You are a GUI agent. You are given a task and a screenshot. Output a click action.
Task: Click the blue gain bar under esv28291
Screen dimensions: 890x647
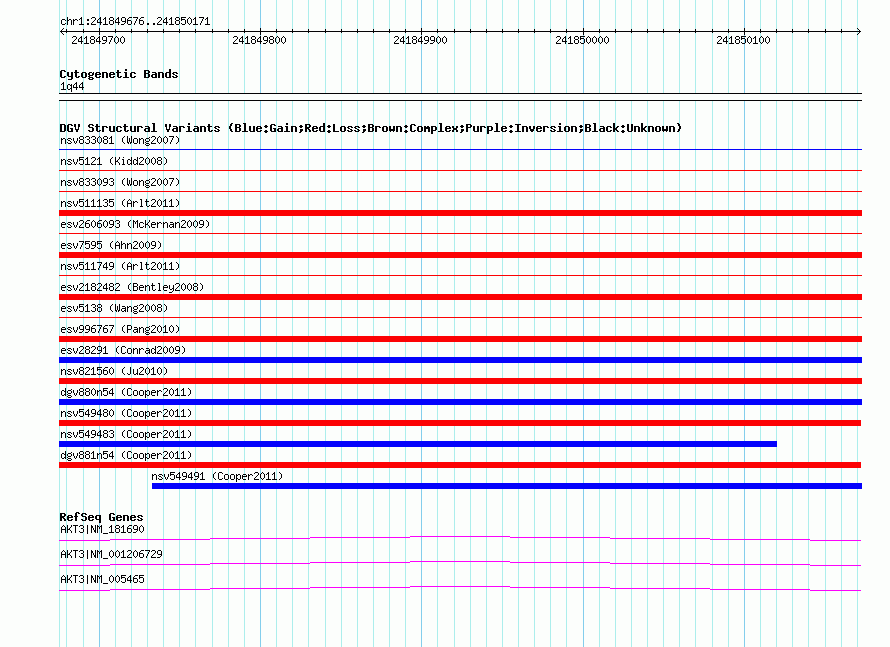coord(460,360)
